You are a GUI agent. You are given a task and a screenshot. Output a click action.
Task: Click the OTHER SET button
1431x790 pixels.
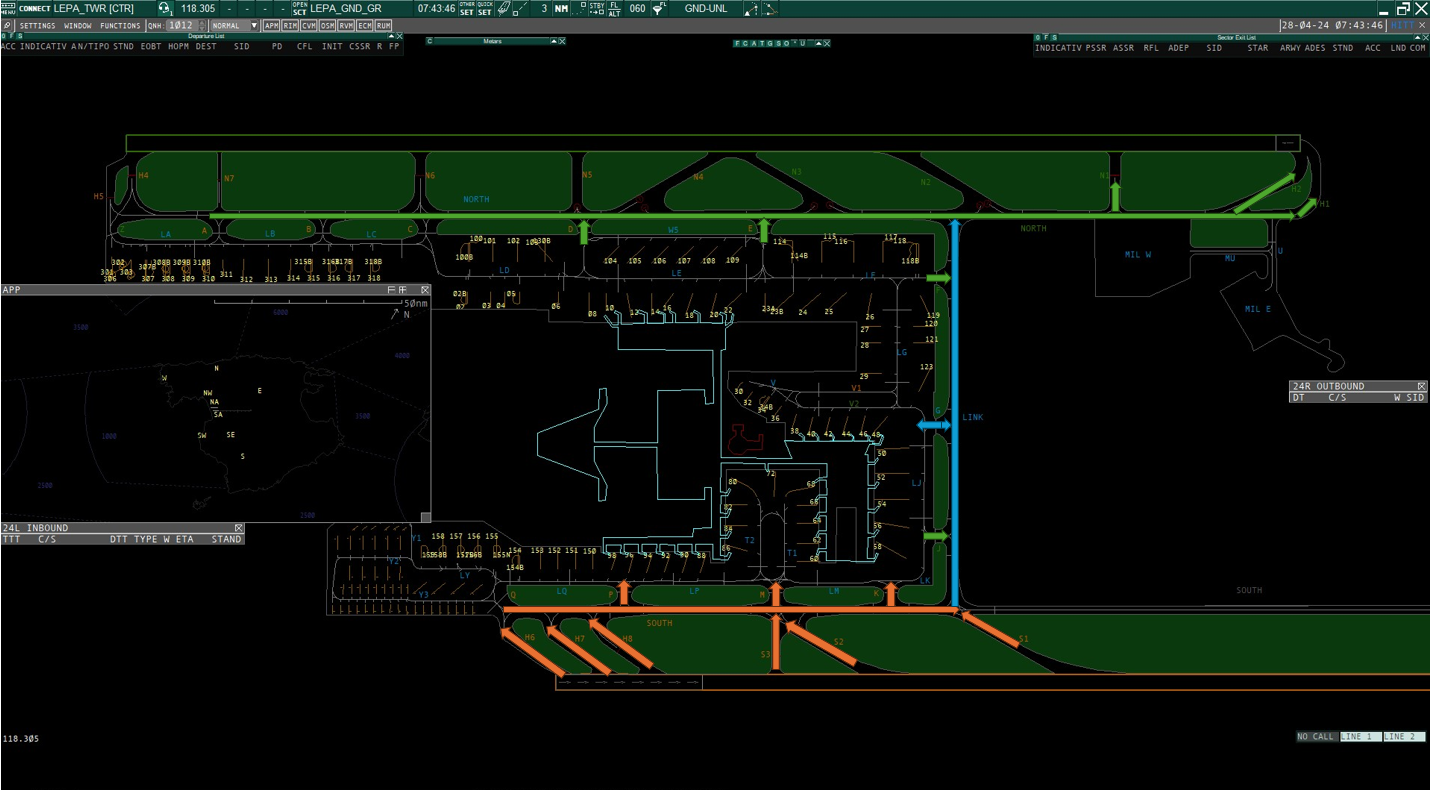coord(467,8)
